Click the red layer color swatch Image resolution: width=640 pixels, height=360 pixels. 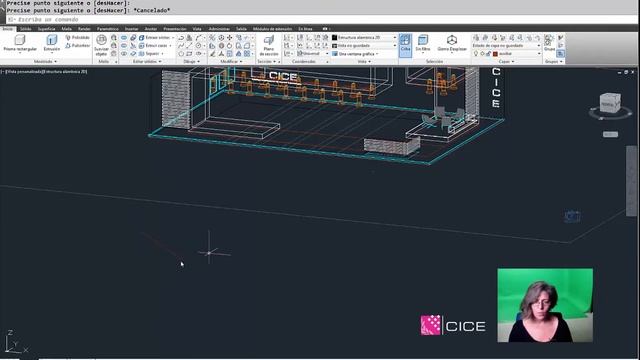495,53
